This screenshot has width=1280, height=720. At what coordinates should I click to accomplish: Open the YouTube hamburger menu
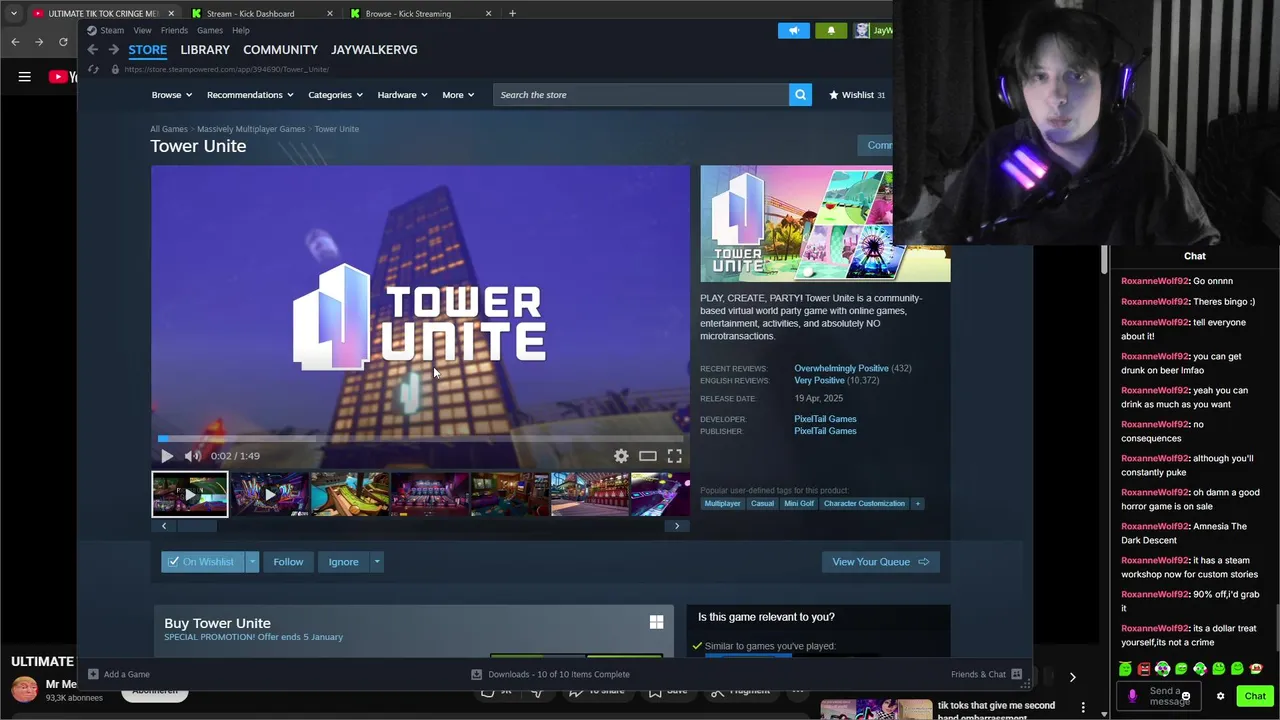[25, 77]
